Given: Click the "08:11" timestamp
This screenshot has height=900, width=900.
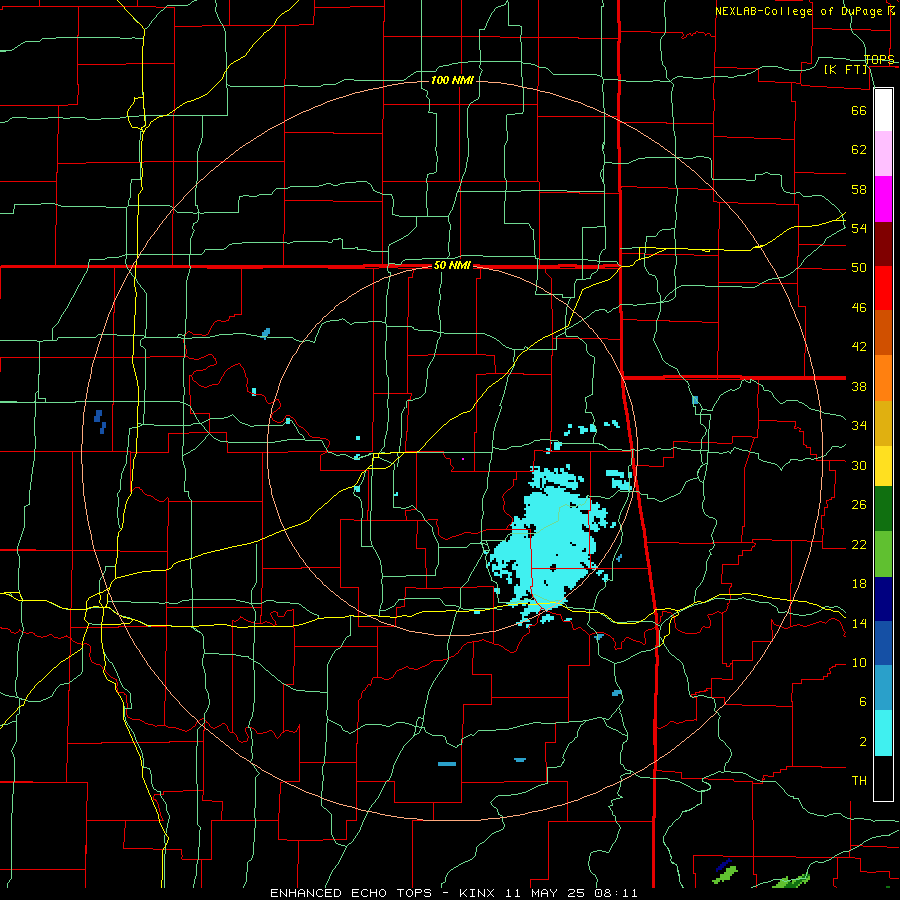Looking at the screenshot, I should (x=615, y=893).
